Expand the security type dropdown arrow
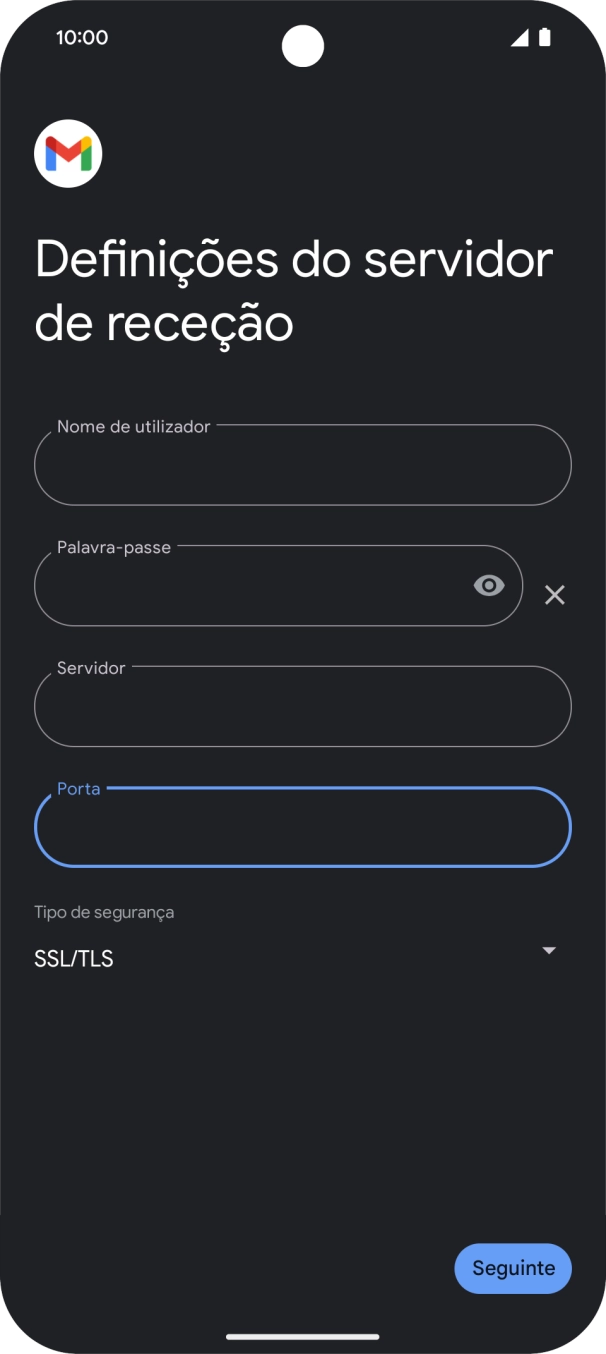Image resolution: width=606 pixels, height=1354 pixels. click(x=548, y=950)
